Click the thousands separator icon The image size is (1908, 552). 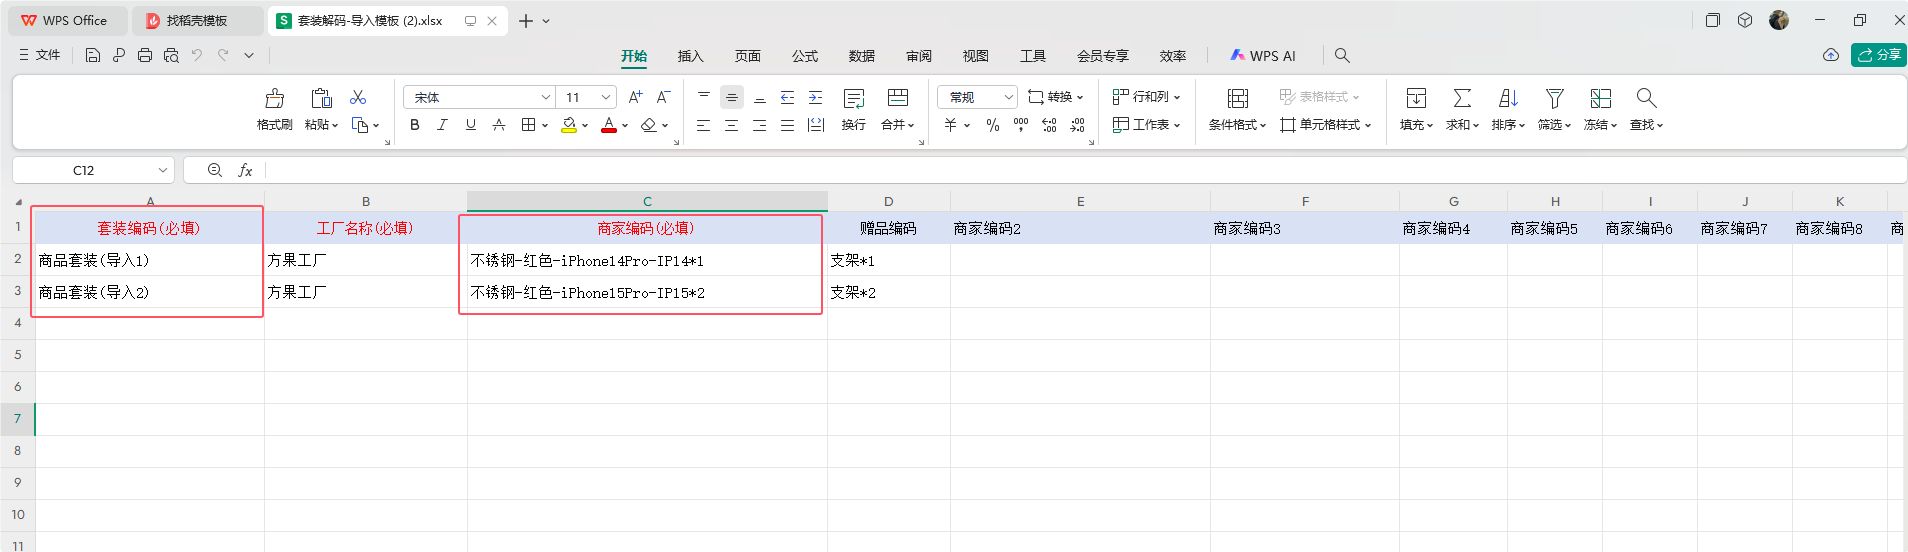click(x=1021, y=125)
